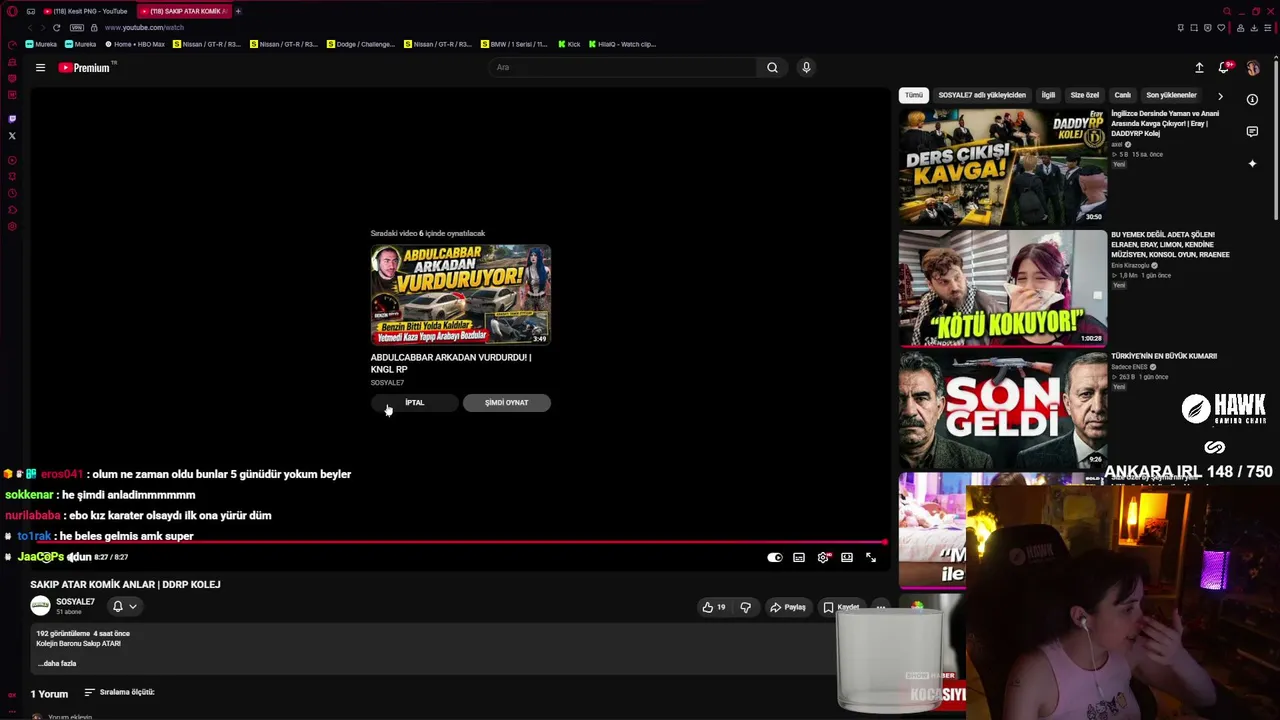Open YouTube notifications bell

click(x=1224, y=68)
